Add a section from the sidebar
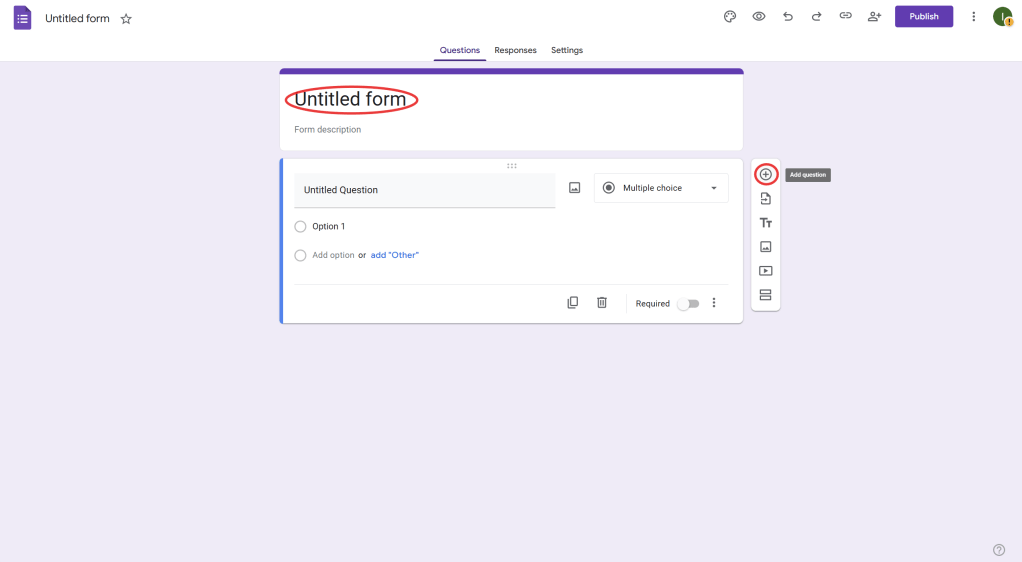This screenshot has width=1022, height=562. (x=766, y=295)
